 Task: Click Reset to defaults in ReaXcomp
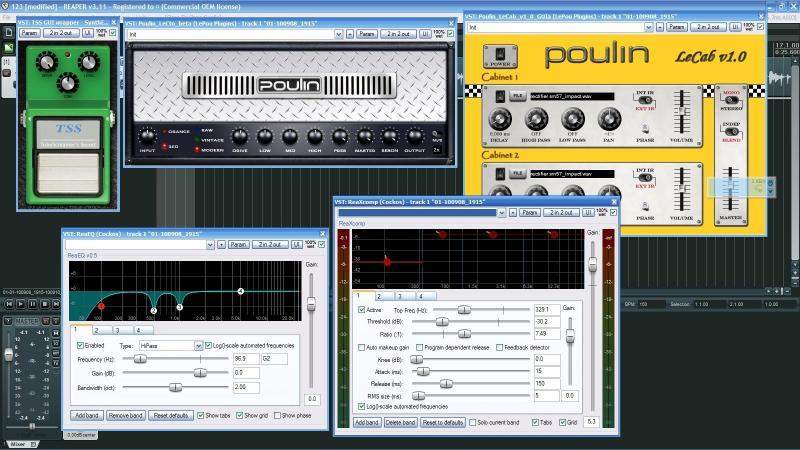[x=442, y=423]
